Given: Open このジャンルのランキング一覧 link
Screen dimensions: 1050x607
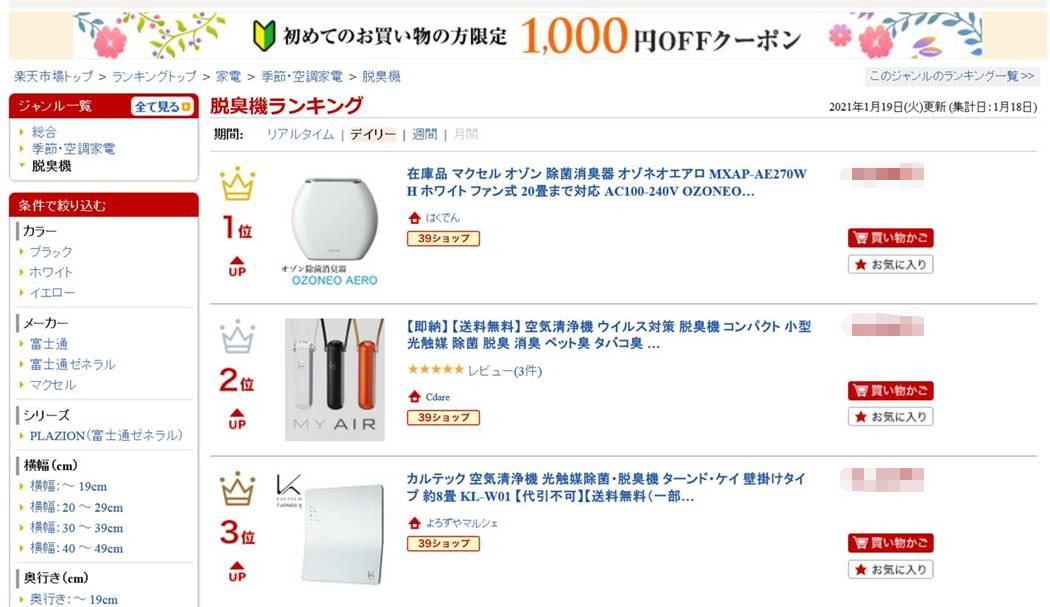Looking at the screenshot, I should point(952,77).
